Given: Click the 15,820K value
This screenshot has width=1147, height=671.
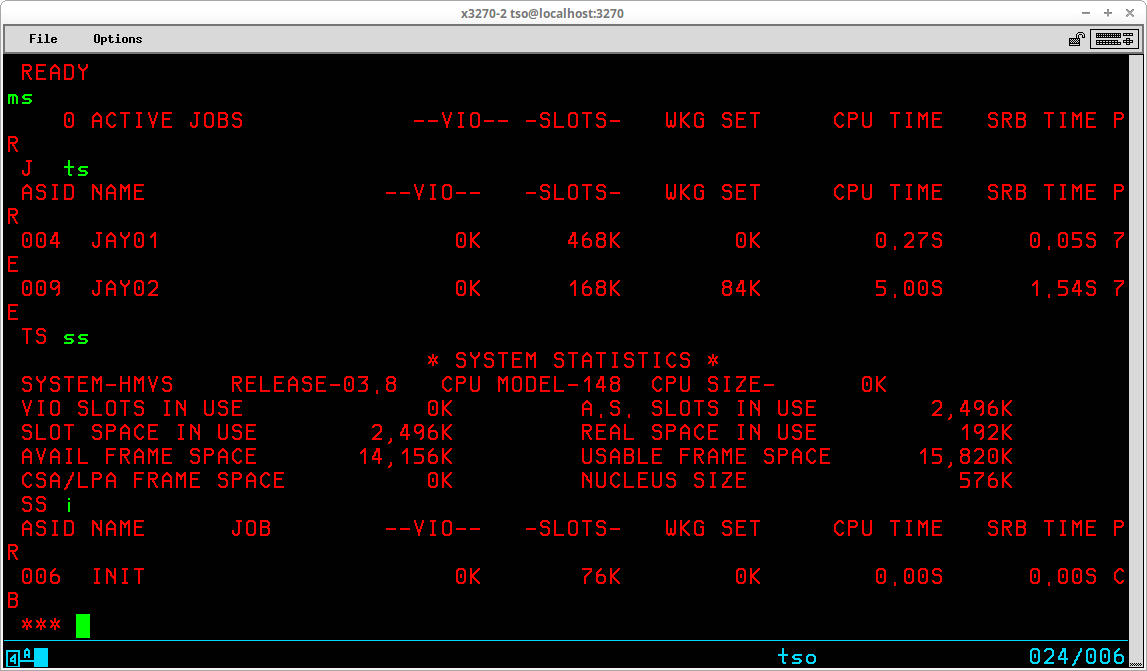Looking at the screenshot, I should click(966, 457).
